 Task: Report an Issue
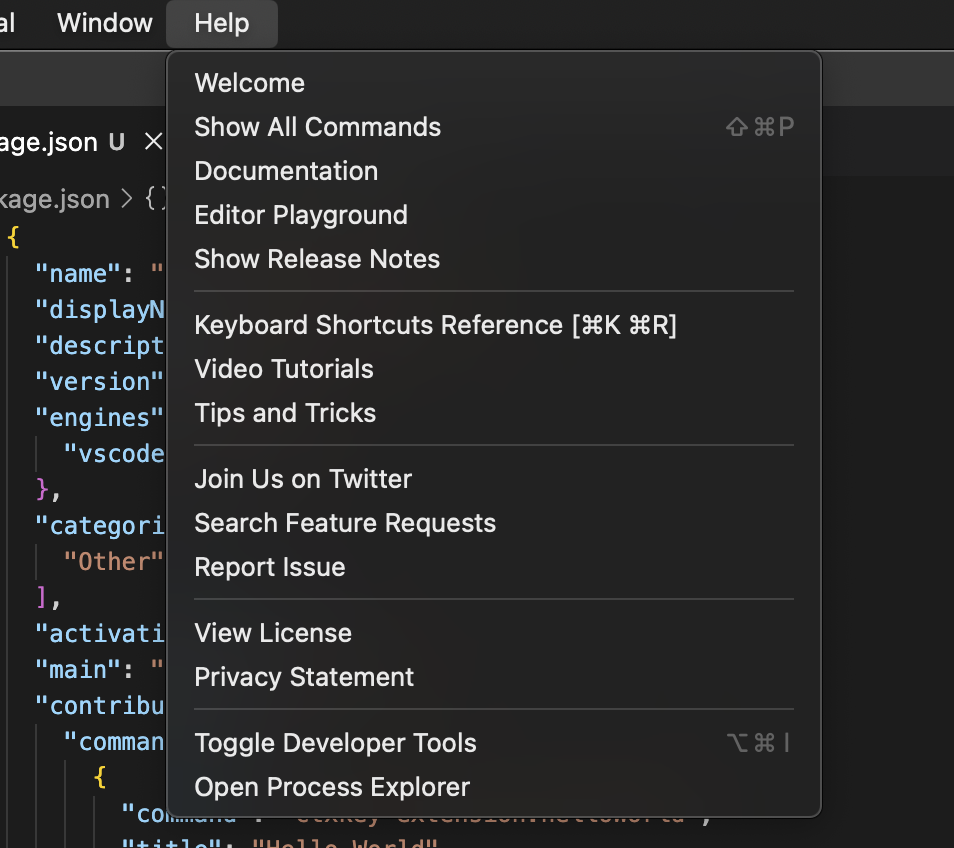(x=270, y=567)
